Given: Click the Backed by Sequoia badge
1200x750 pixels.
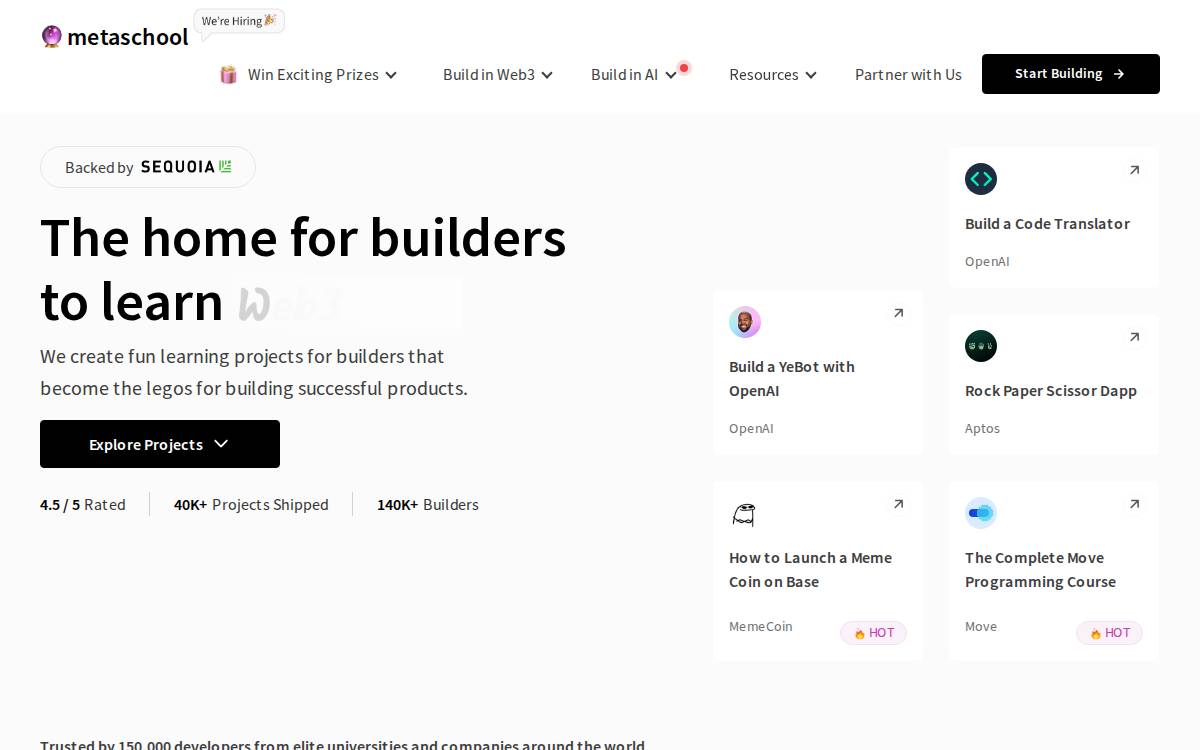Looking at the screenshot, I should pos(148,167).
